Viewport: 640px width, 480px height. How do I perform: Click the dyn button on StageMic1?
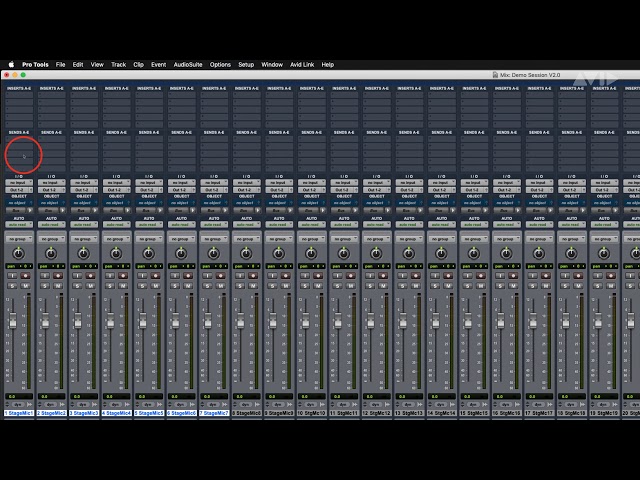click(x=18, y=404)
